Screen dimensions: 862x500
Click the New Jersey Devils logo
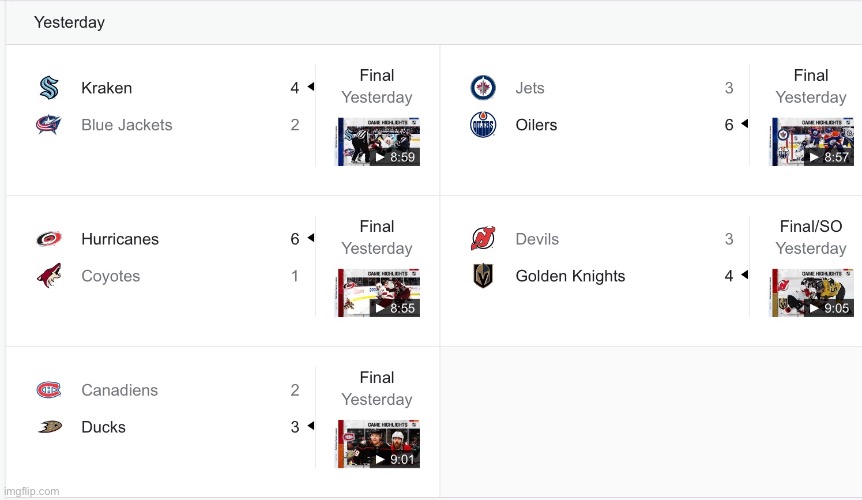483,239
